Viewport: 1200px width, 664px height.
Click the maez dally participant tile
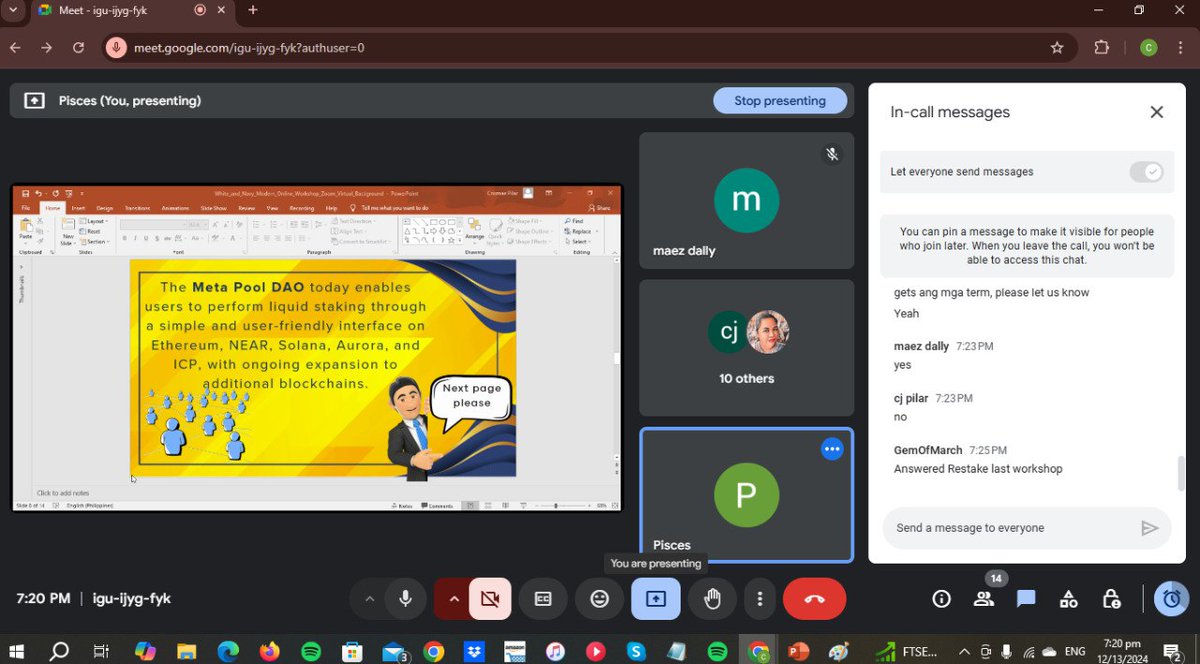(746, 200)
